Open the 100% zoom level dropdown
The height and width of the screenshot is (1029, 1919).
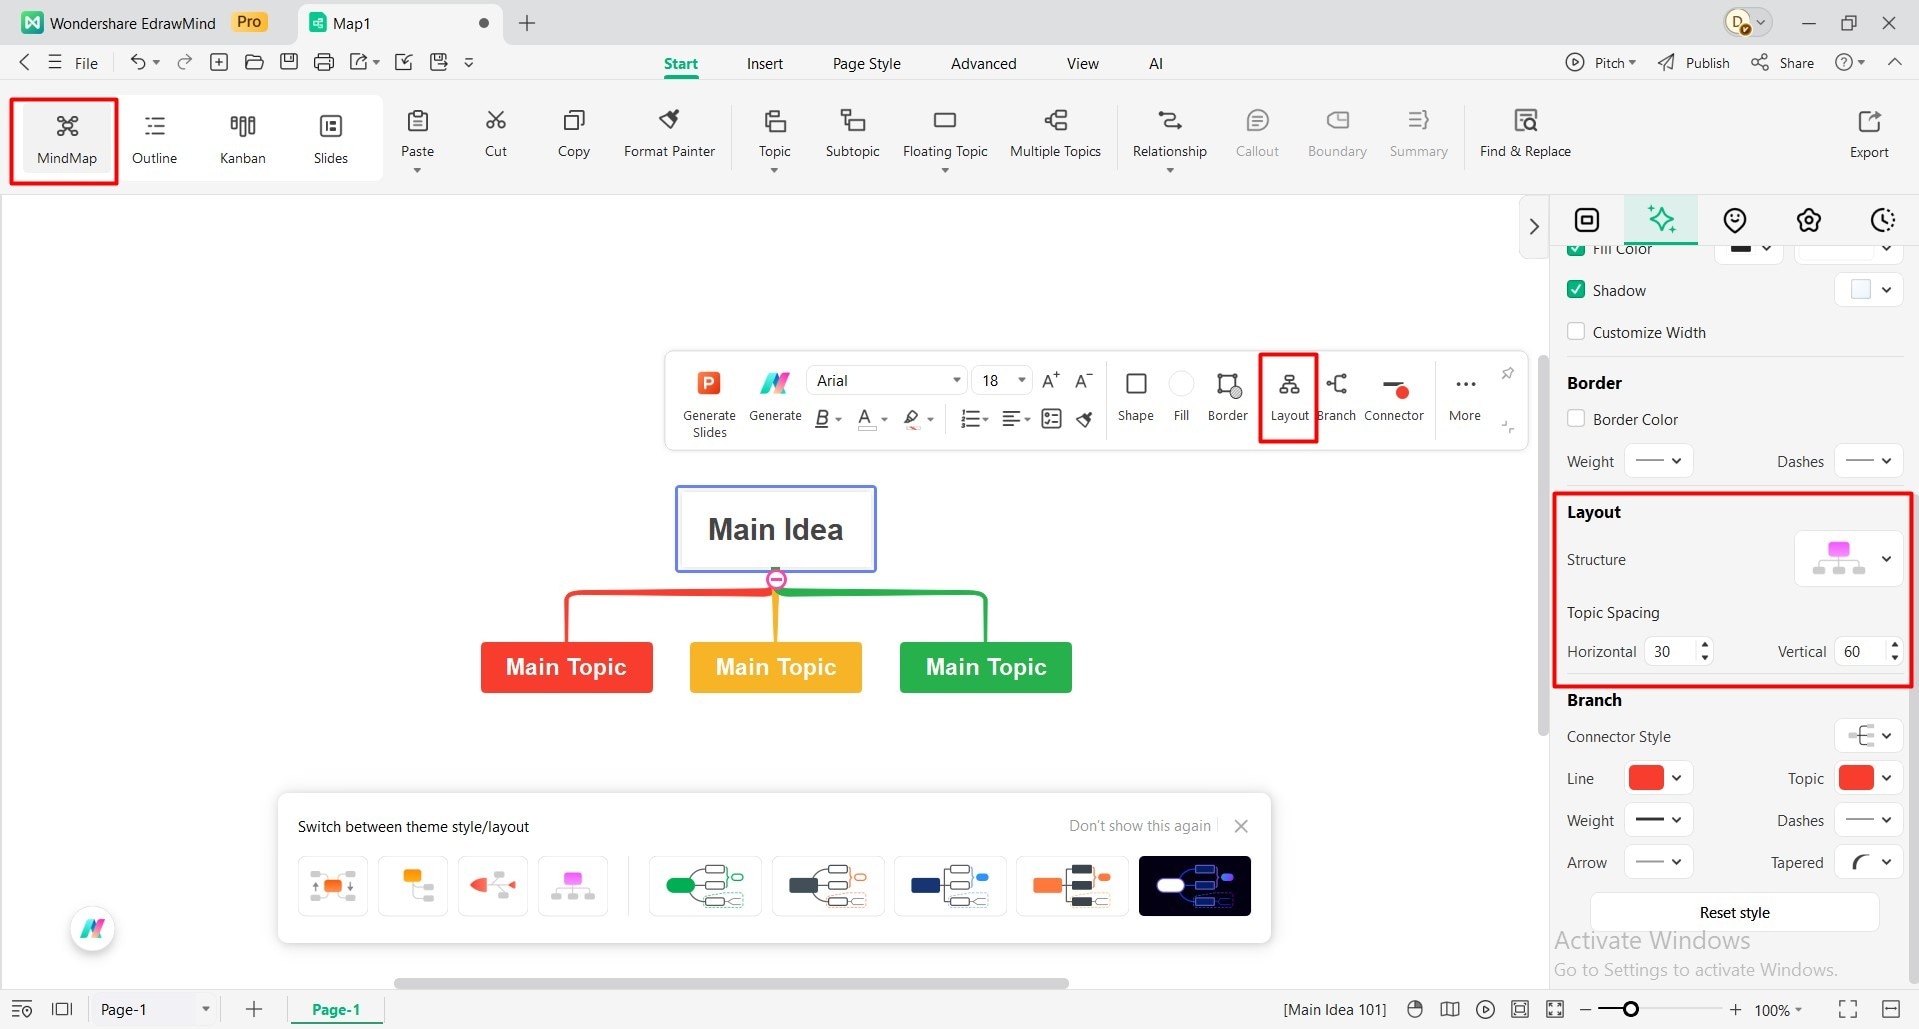coord(1778,1010)
